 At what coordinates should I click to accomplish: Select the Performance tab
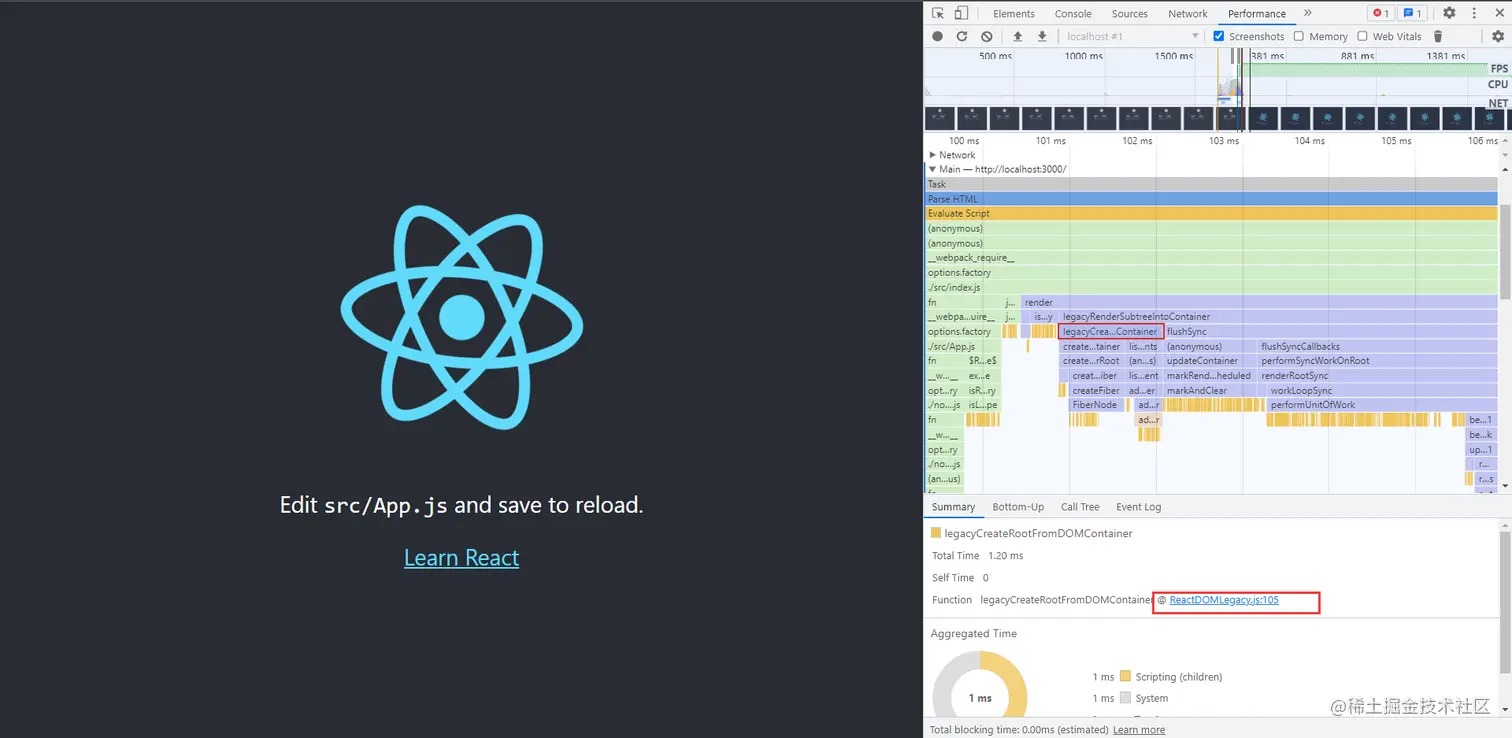(x=1257, y=13)
